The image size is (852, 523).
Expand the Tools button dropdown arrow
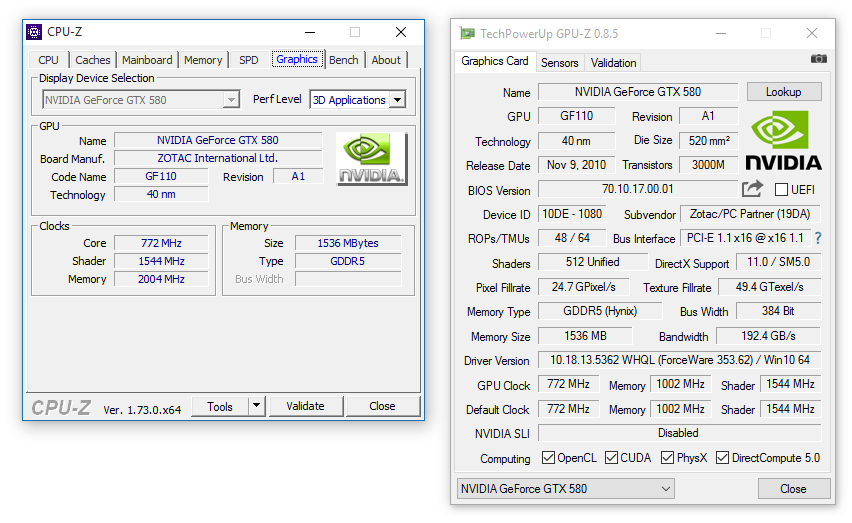[257, 406]
